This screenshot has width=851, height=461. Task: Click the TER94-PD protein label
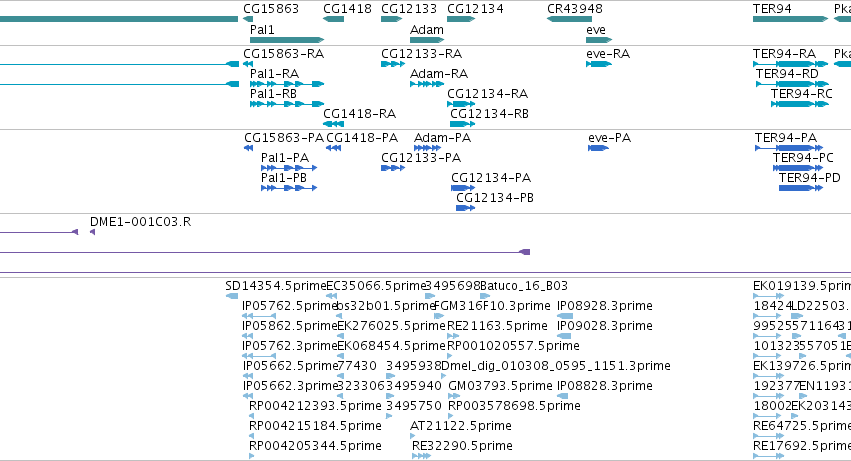[810, 178]
